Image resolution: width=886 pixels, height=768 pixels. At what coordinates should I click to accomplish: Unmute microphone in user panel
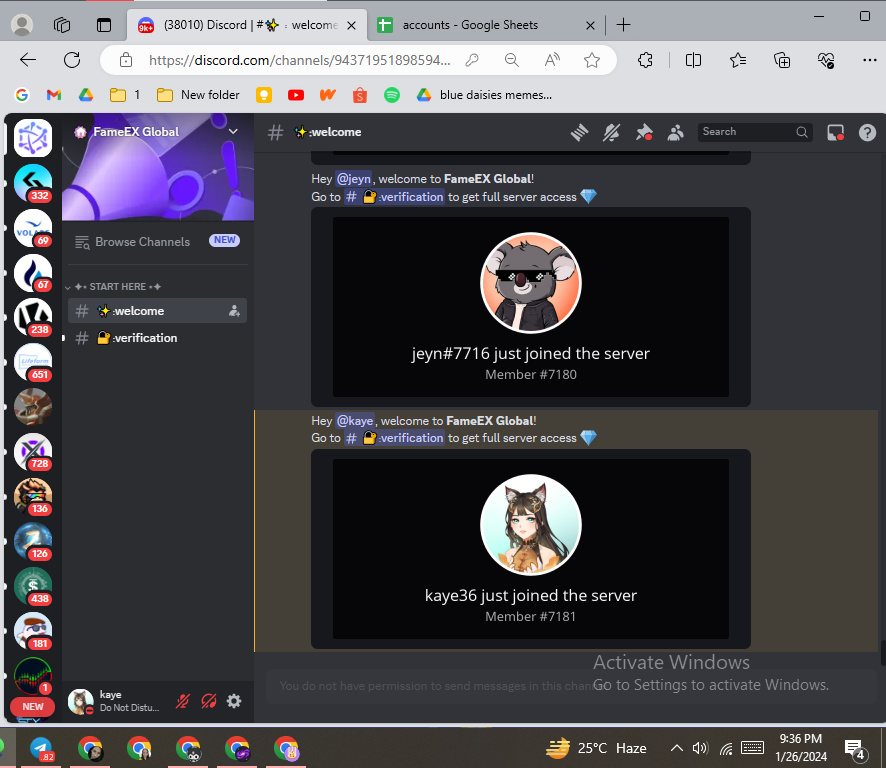coord(183,701)
